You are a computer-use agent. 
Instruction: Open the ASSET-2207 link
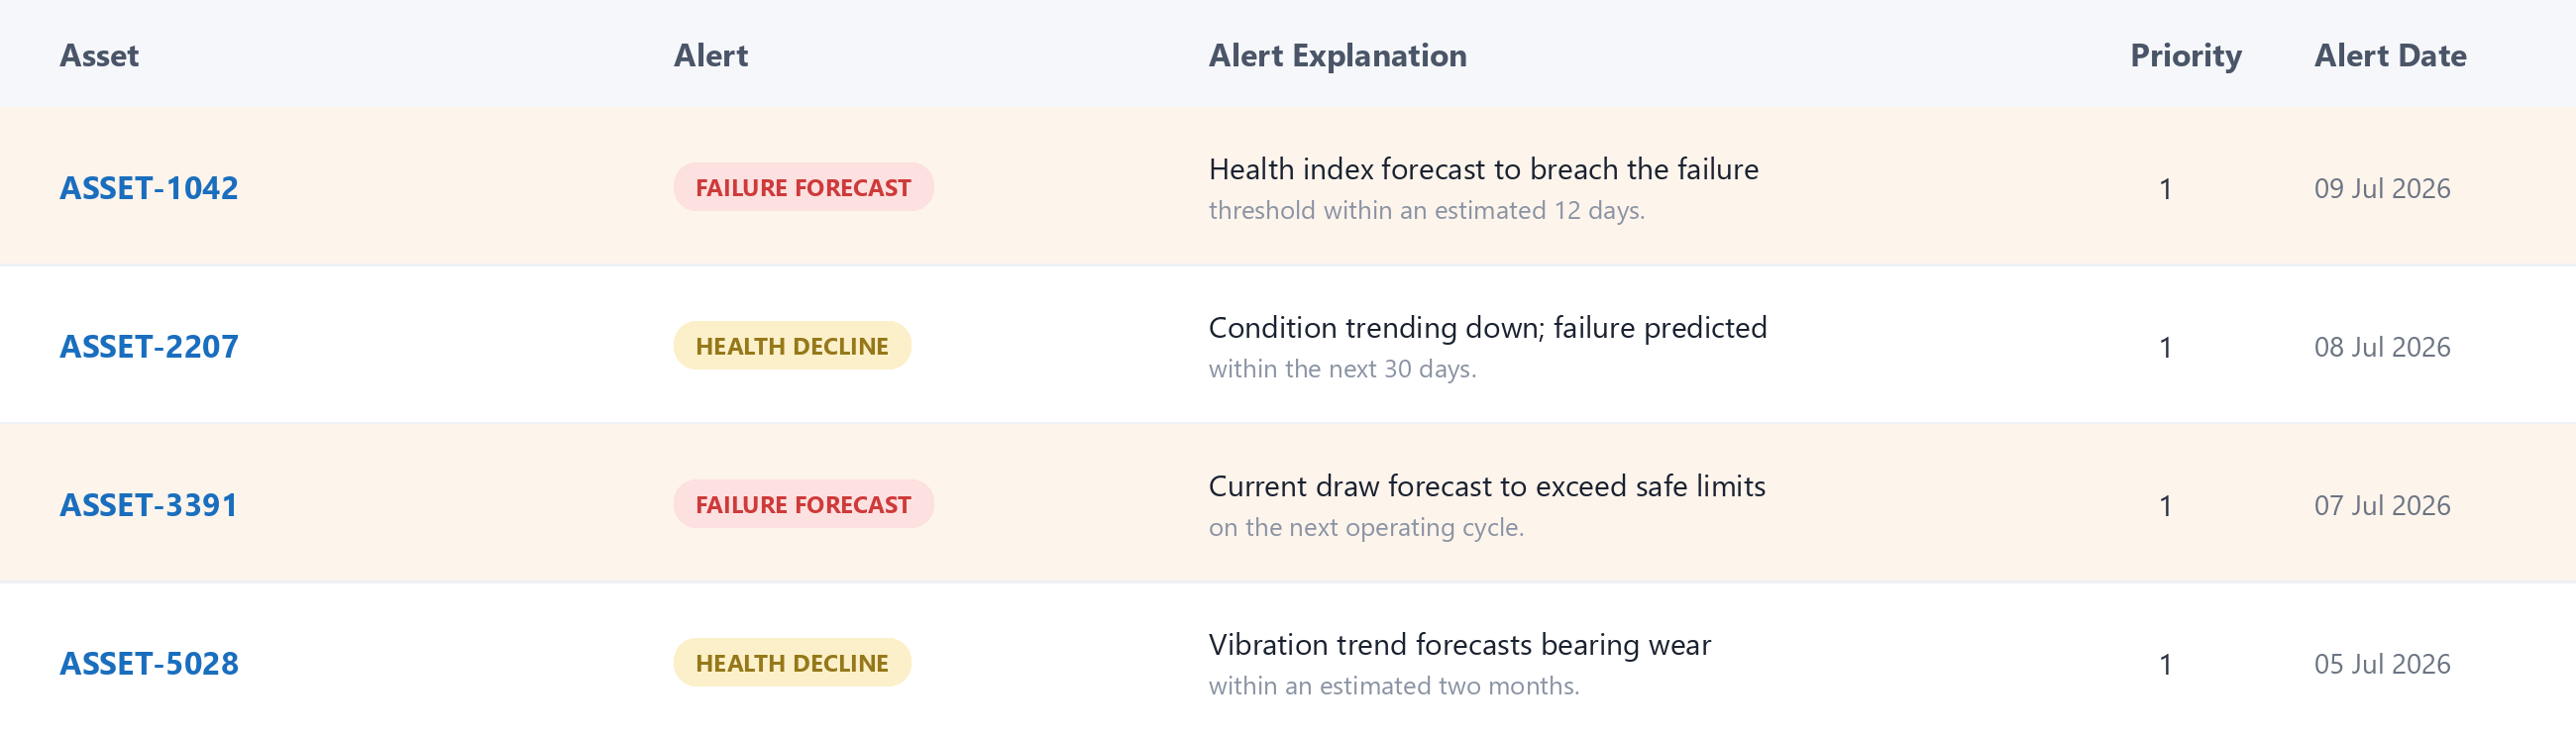coord(149,346)
